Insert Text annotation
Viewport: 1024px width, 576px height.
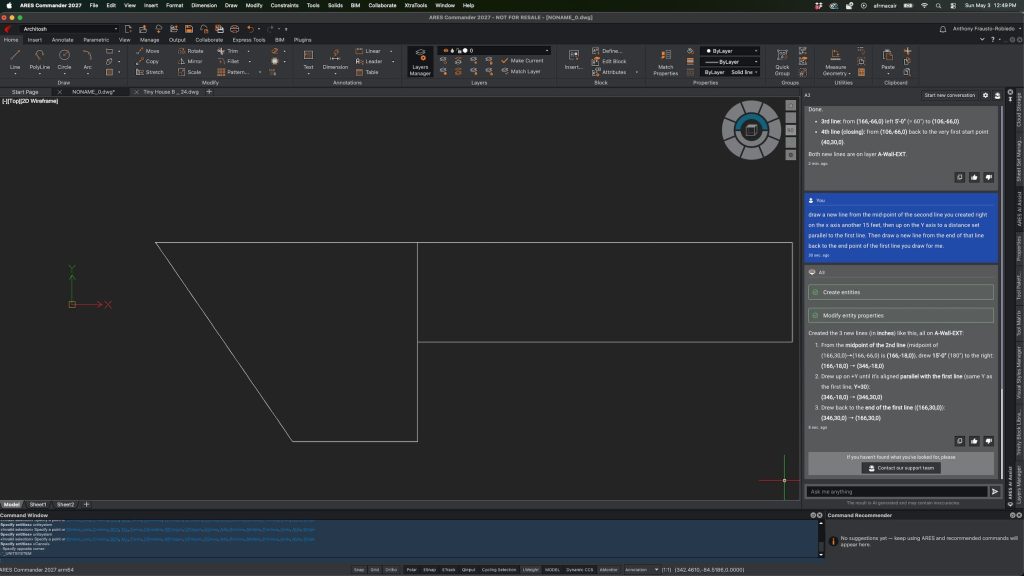(308, 59)
